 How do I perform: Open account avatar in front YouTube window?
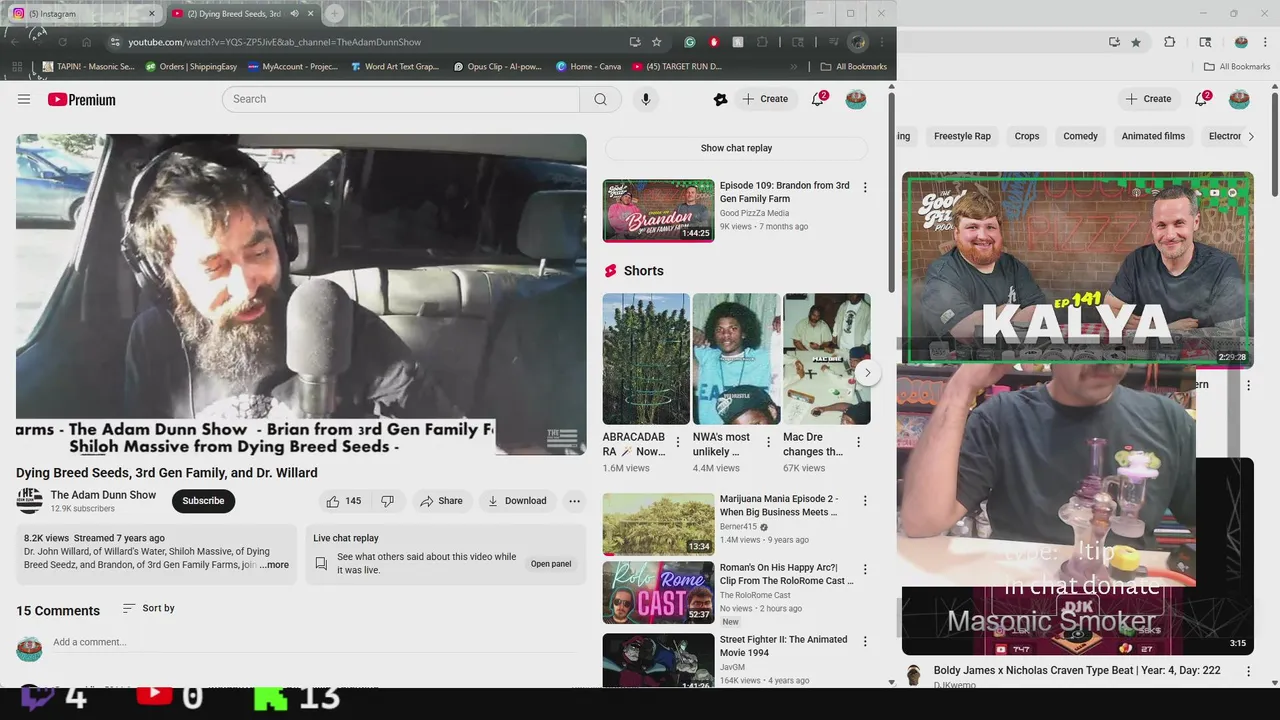tap(856, 99)
